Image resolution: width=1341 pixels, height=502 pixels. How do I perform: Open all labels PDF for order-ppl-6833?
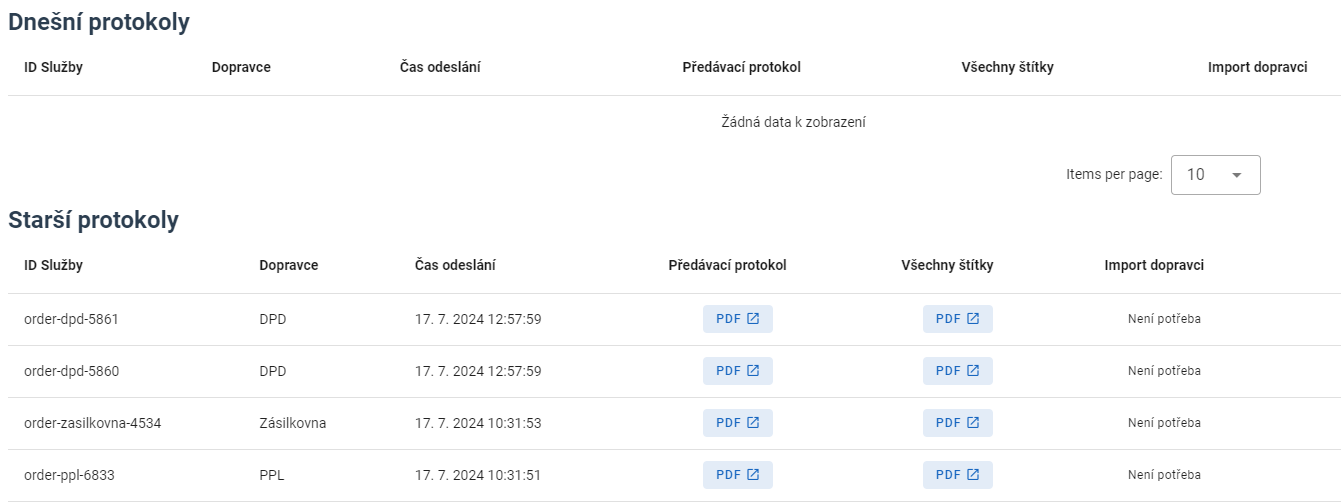[x=957, y=475]
